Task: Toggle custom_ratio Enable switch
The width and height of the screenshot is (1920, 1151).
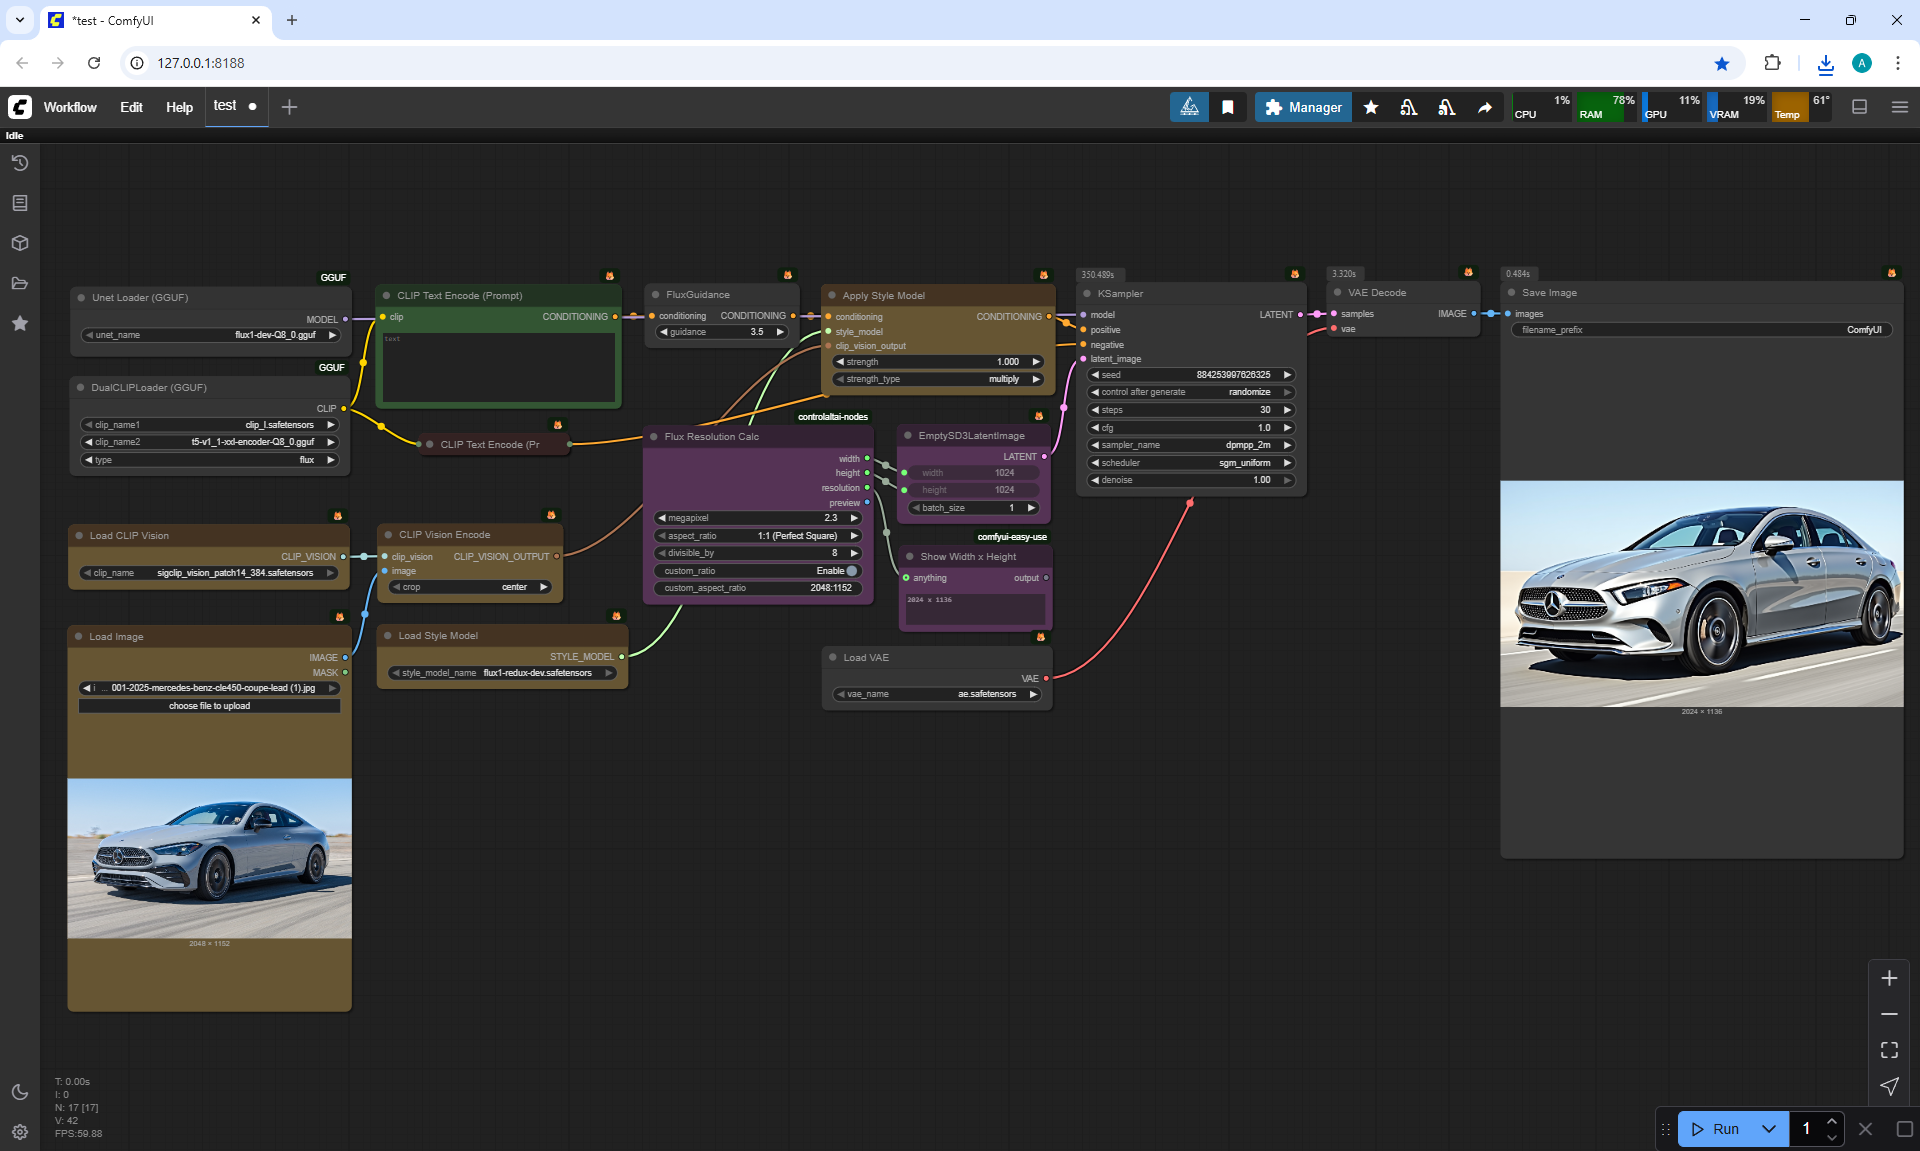Action: 852,571
